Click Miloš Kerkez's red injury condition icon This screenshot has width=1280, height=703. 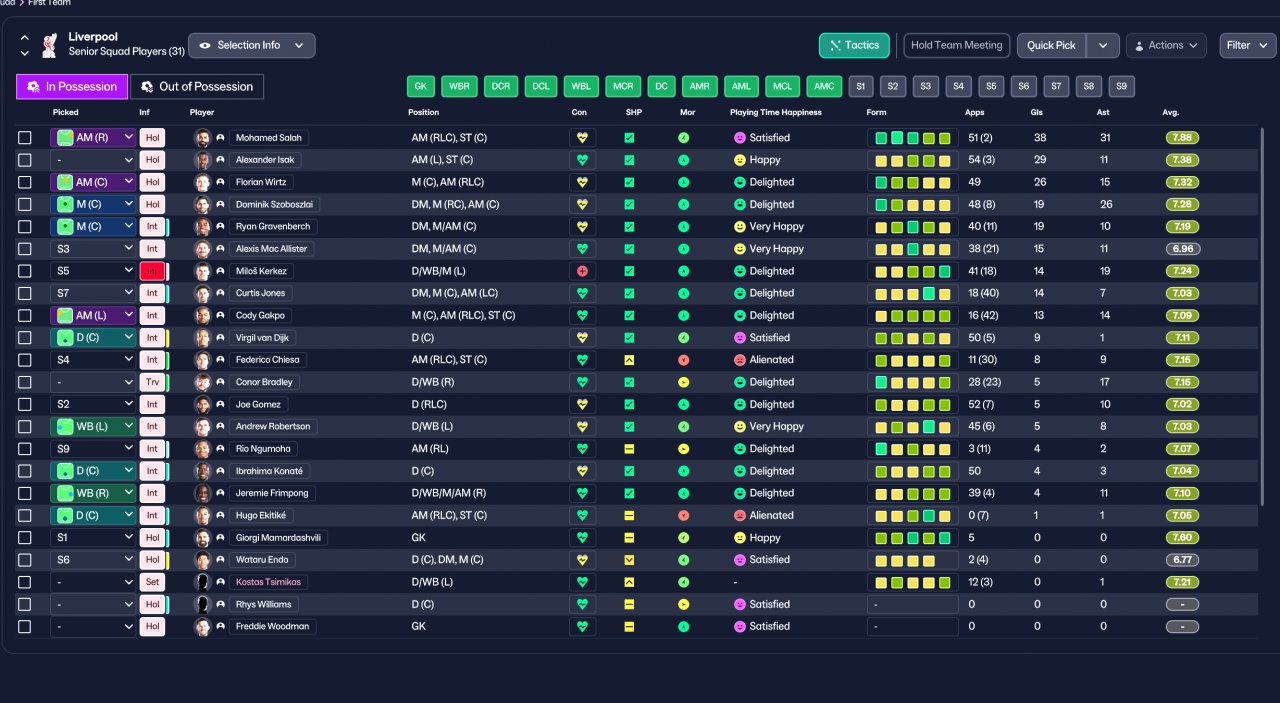(x=583, y=271)
